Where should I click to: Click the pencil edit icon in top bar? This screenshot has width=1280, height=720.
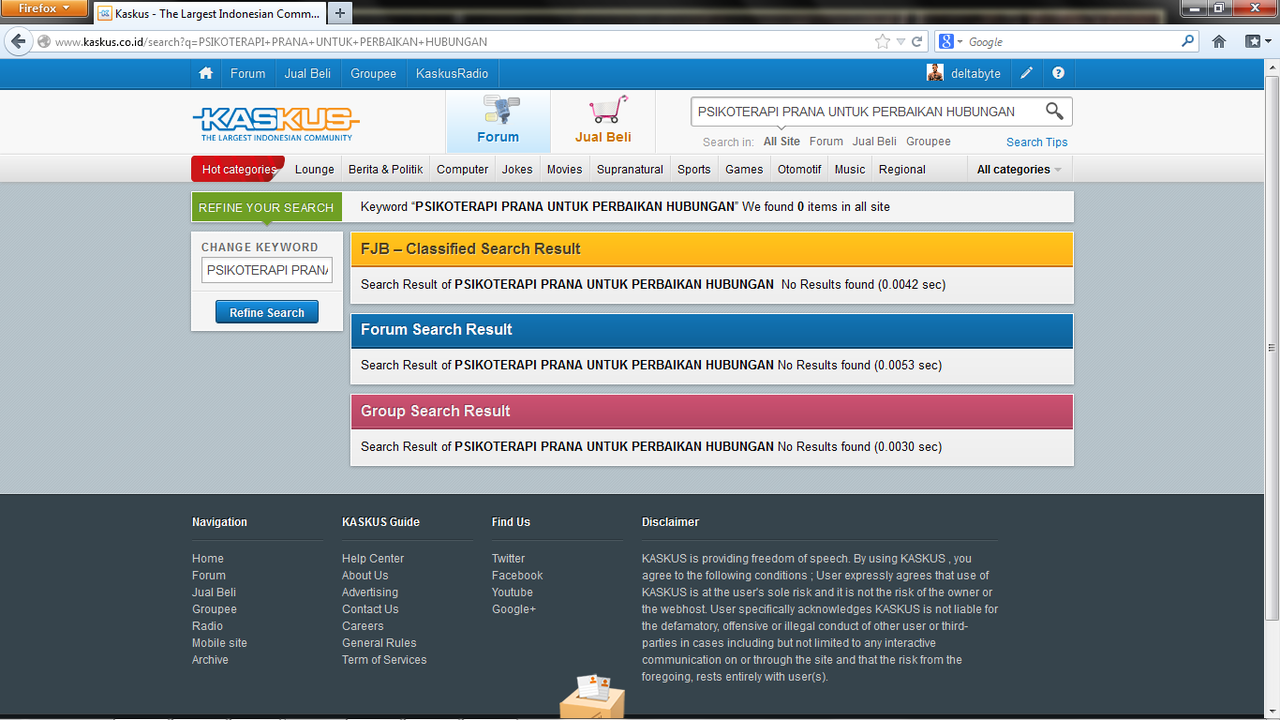click(x=1027, y=73)
